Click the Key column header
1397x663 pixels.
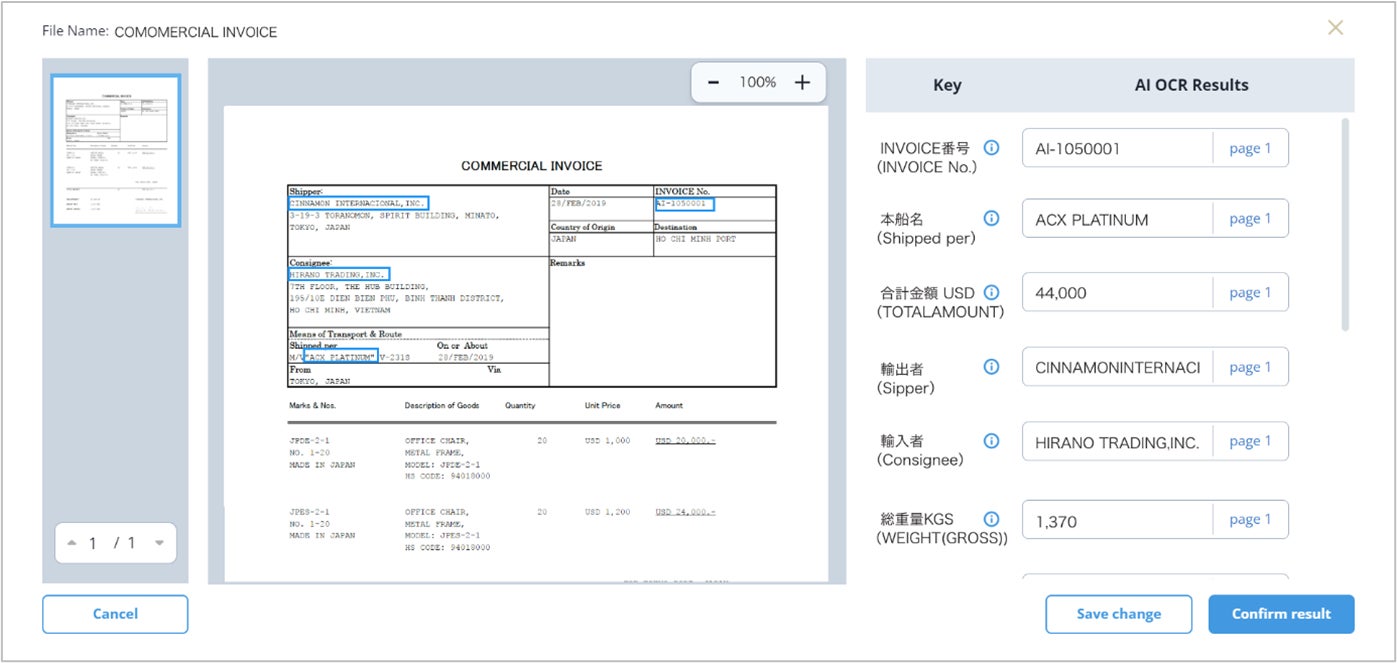pyautogui.click(x=947, y=85)
